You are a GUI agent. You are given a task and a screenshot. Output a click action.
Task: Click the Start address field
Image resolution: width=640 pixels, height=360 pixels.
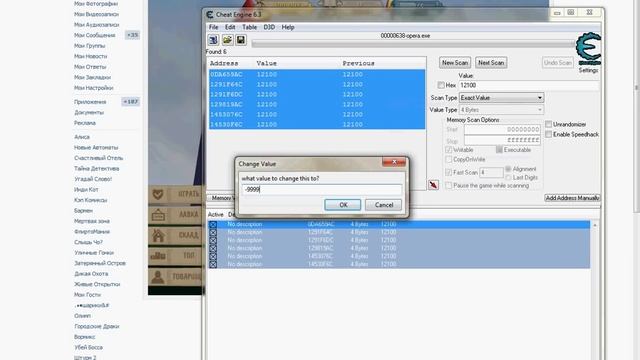[502, 130]
